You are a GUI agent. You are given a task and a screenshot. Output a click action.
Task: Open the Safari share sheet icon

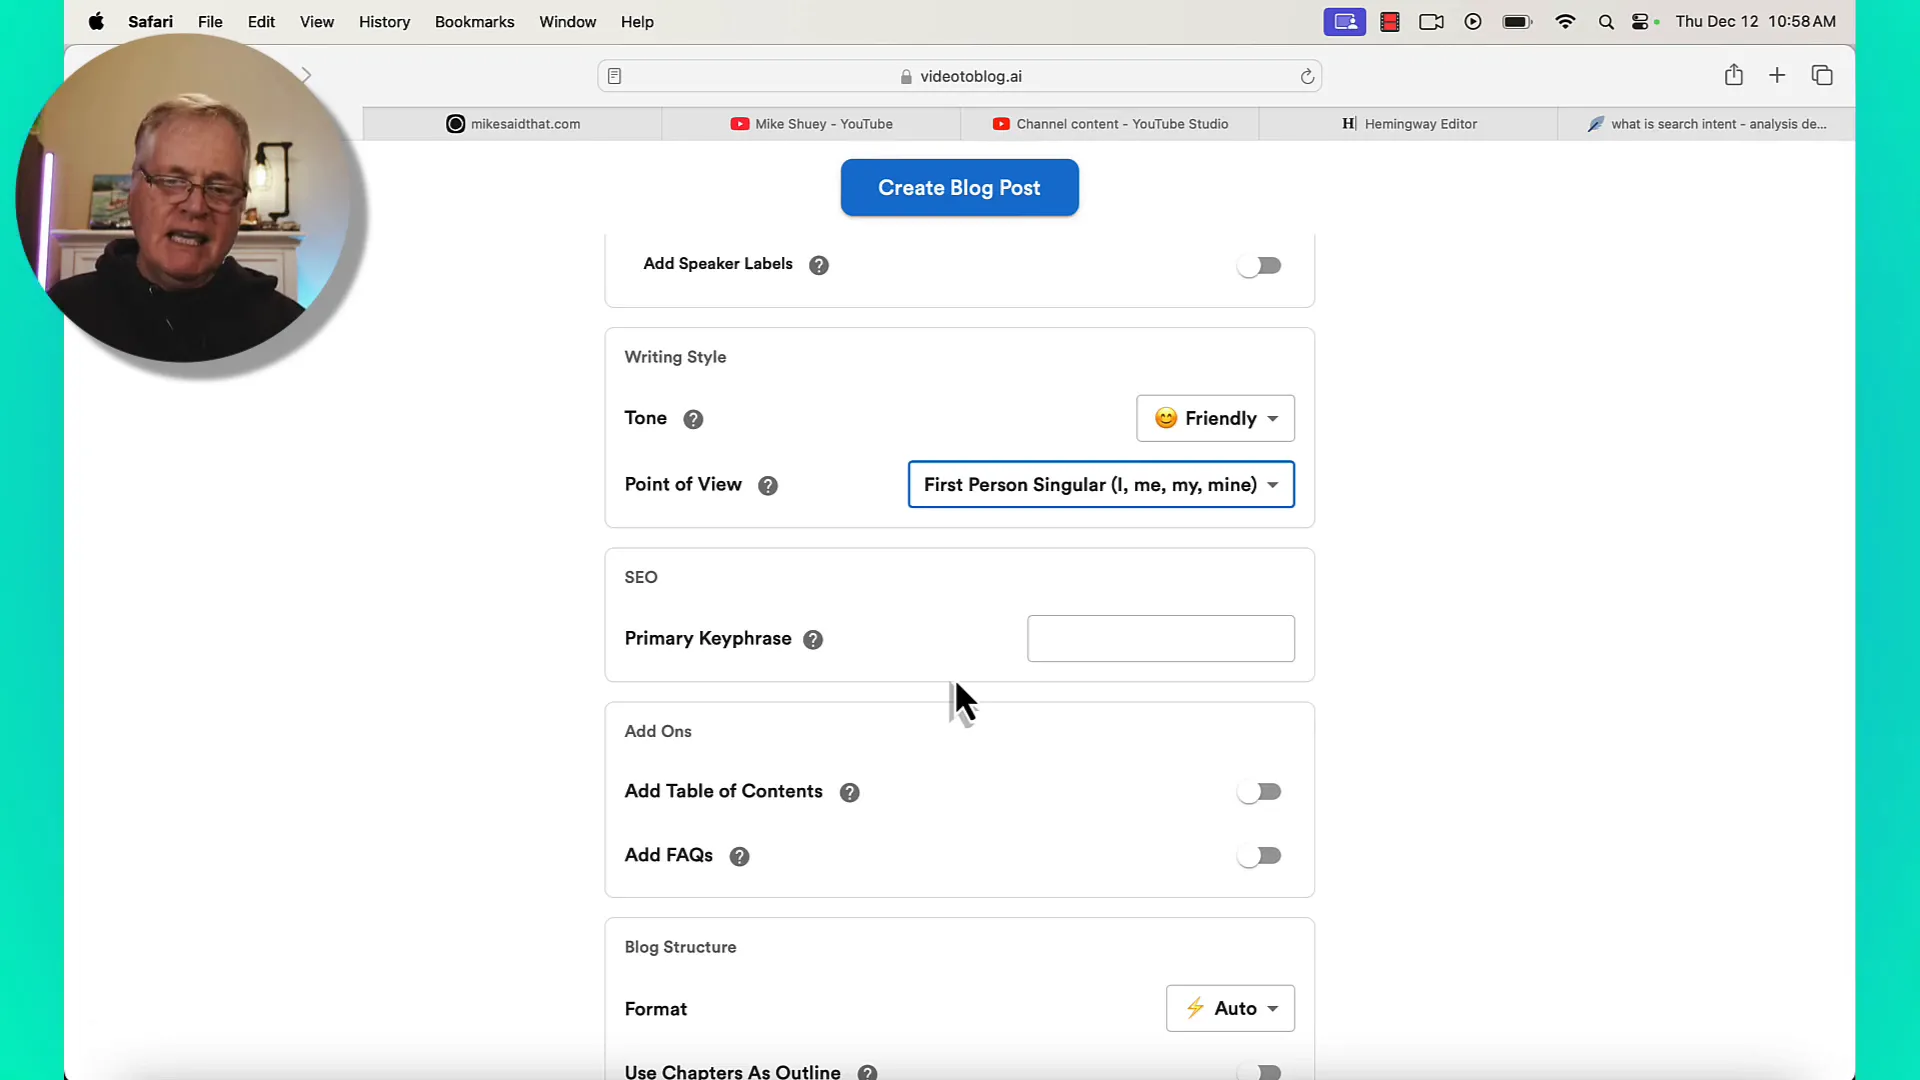[1734, 75]
